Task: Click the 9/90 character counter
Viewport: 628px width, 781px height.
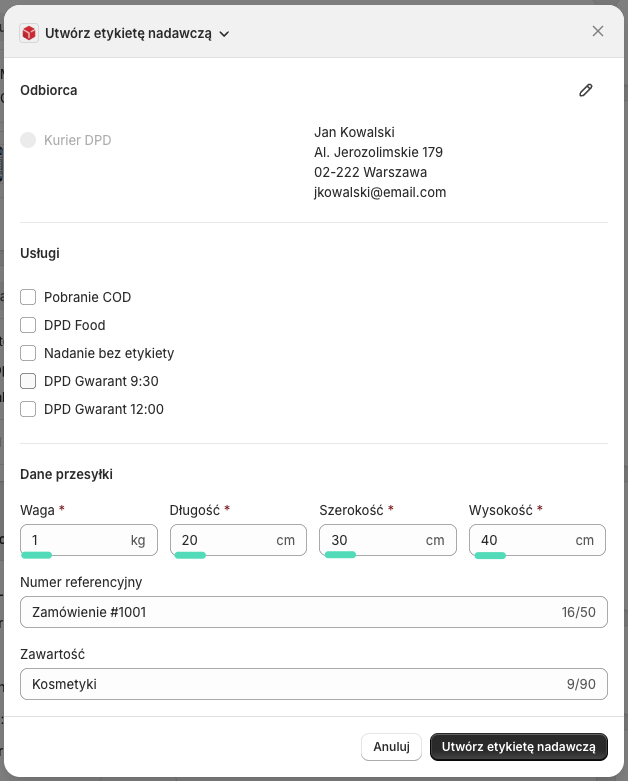Action: [x=581, y=684]
